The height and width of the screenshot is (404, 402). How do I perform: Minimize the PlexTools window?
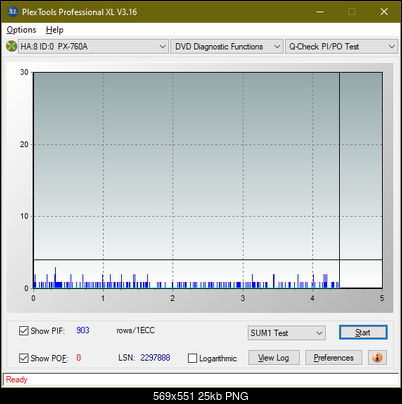click(x=320, y=12)
